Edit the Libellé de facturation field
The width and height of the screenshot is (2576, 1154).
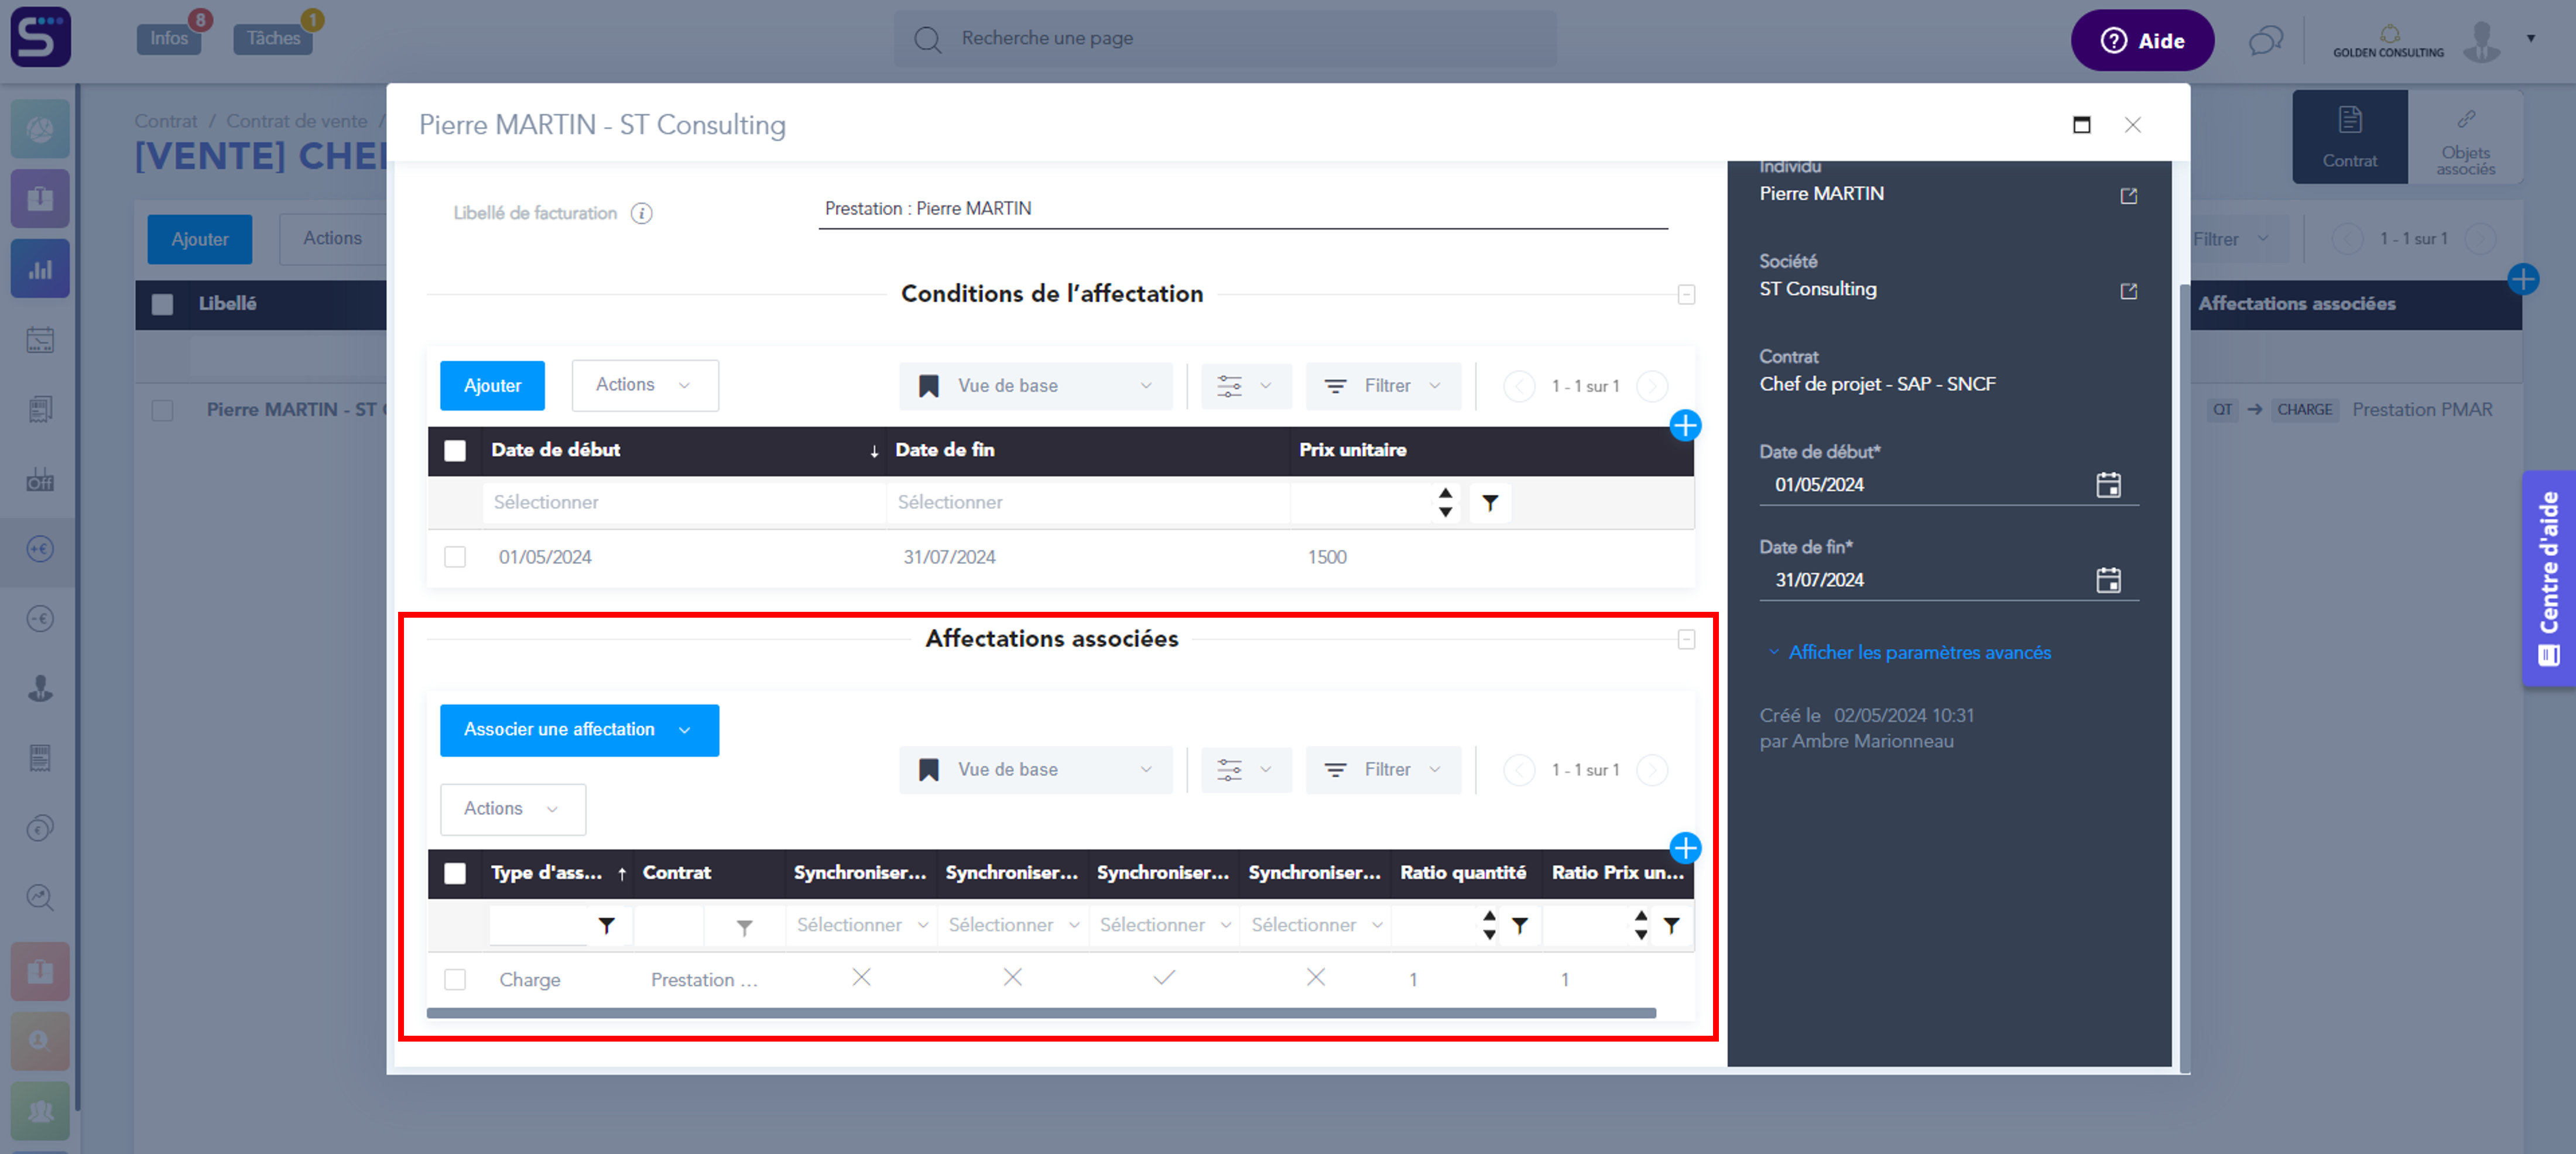point(1243,209)
